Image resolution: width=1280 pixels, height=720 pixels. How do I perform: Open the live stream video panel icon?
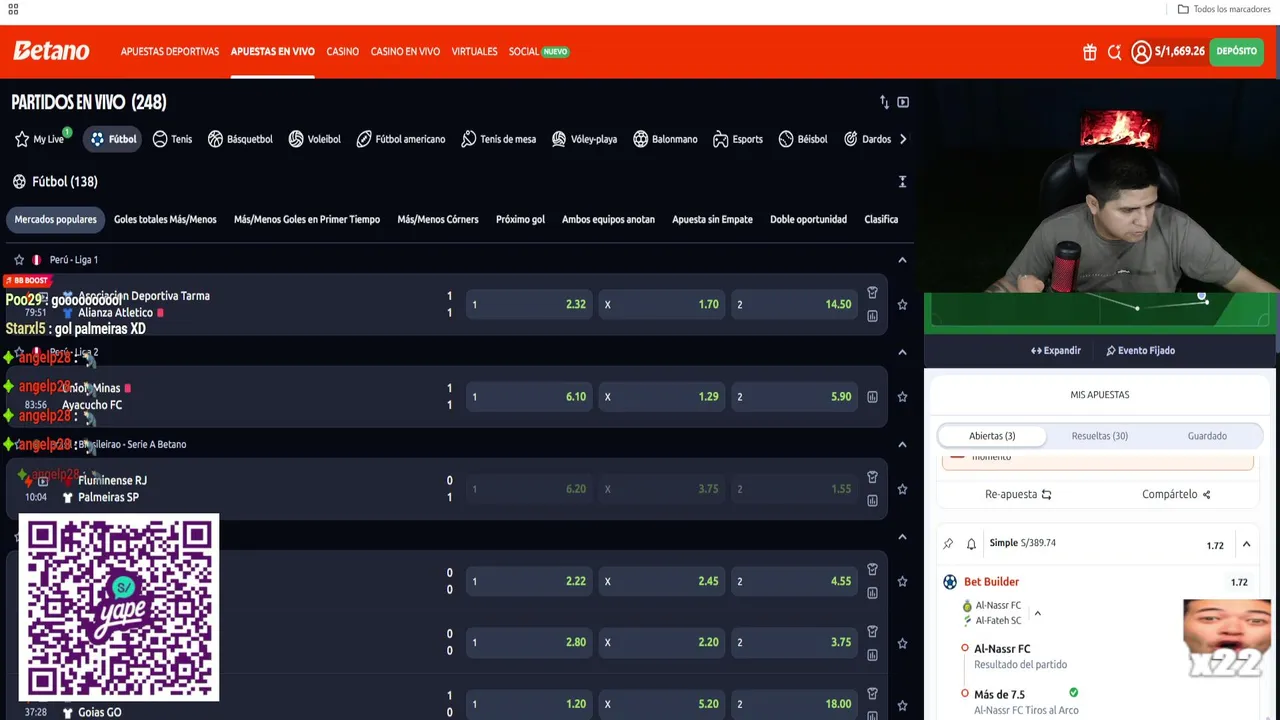coord(903,102)
